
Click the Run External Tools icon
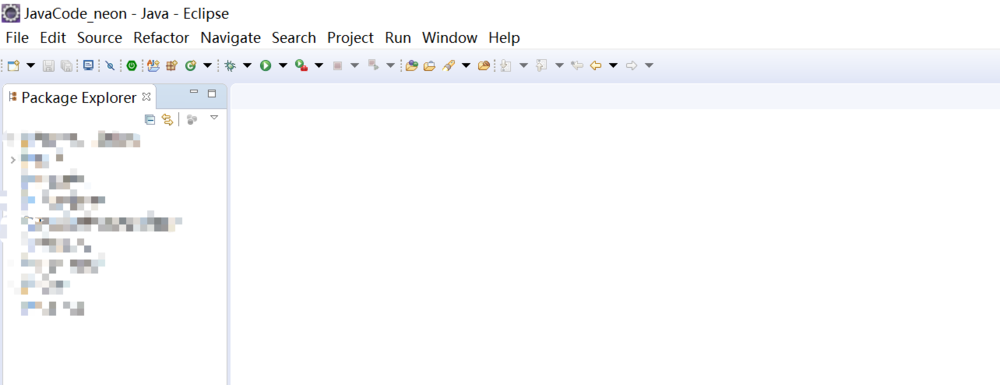pyautogui.click(x=302, y=65)
